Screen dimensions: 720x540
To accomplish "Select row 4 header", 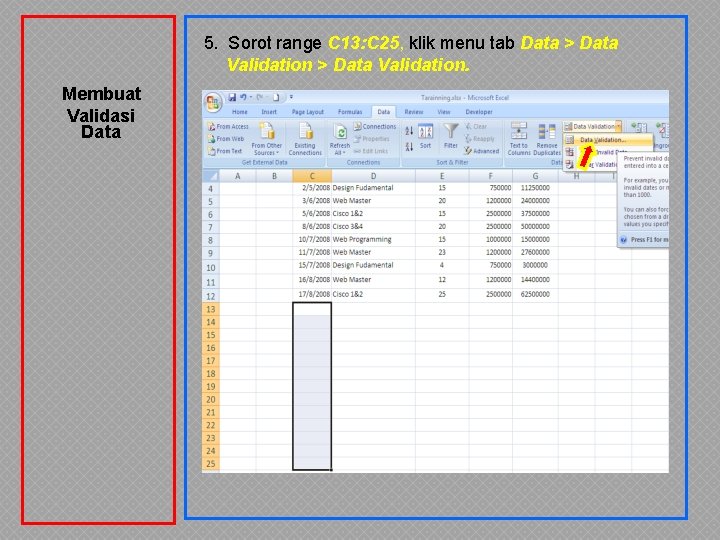I will point(210,189).
